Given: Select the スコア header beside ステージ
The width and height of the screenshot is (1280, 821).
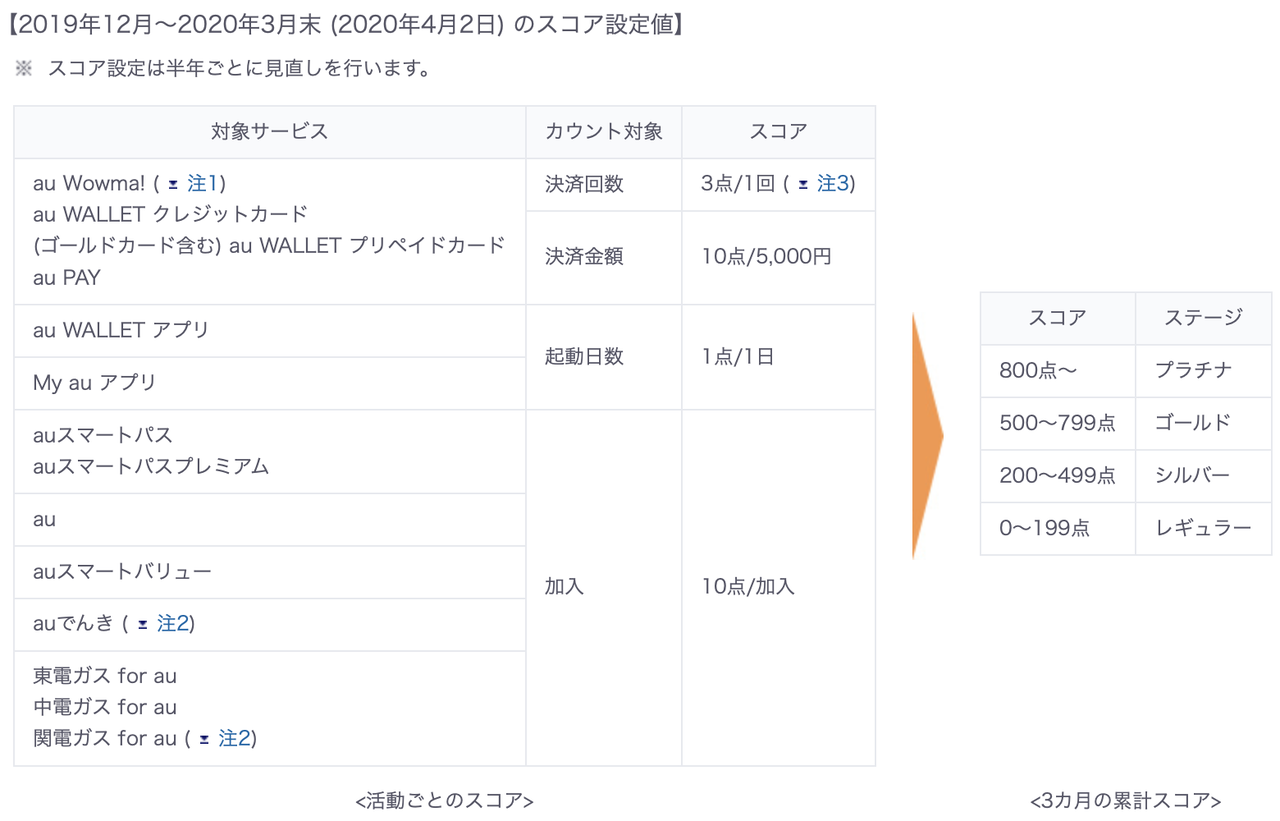Looking at the screenshot, I should tap(1058, 318).
